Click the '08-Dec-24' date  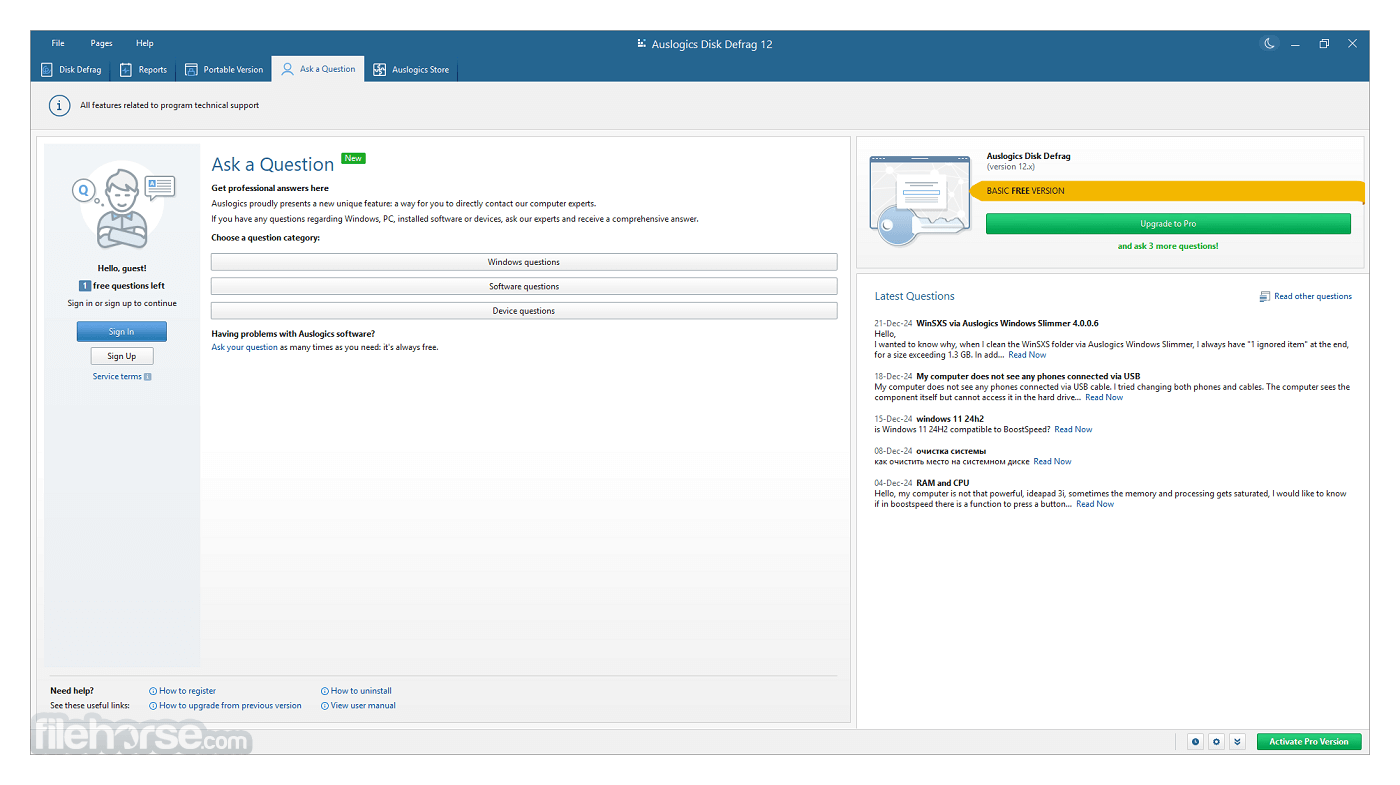[893, 452]
